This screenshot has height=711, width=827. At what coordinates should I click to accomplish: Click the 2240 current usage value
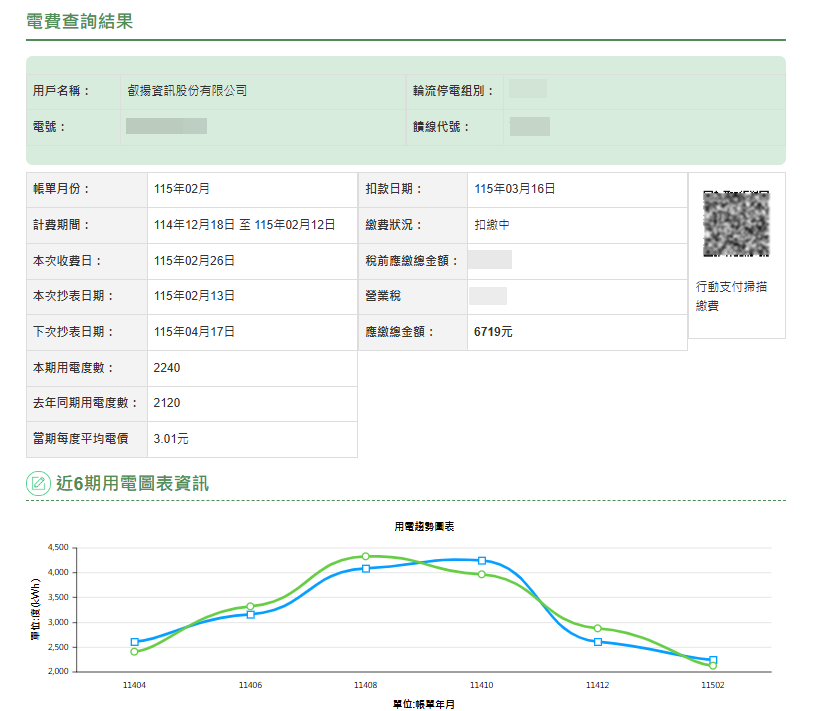[167, 368]
